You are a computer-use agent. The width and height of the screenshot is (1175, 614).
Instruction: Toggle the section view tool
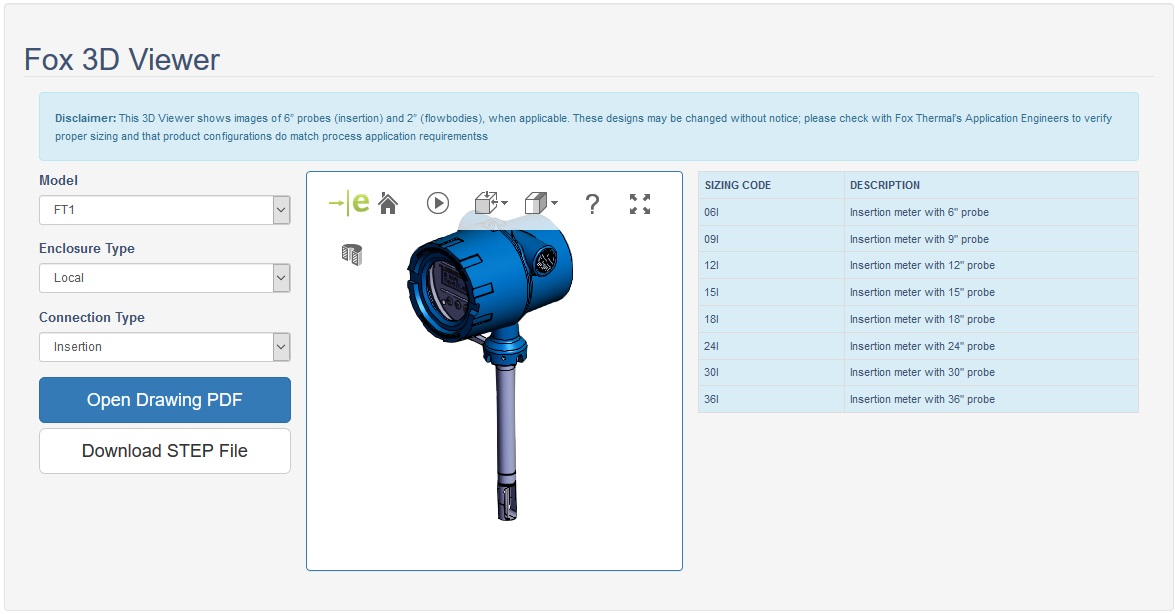pyautogui.click(x=352, y=254)
